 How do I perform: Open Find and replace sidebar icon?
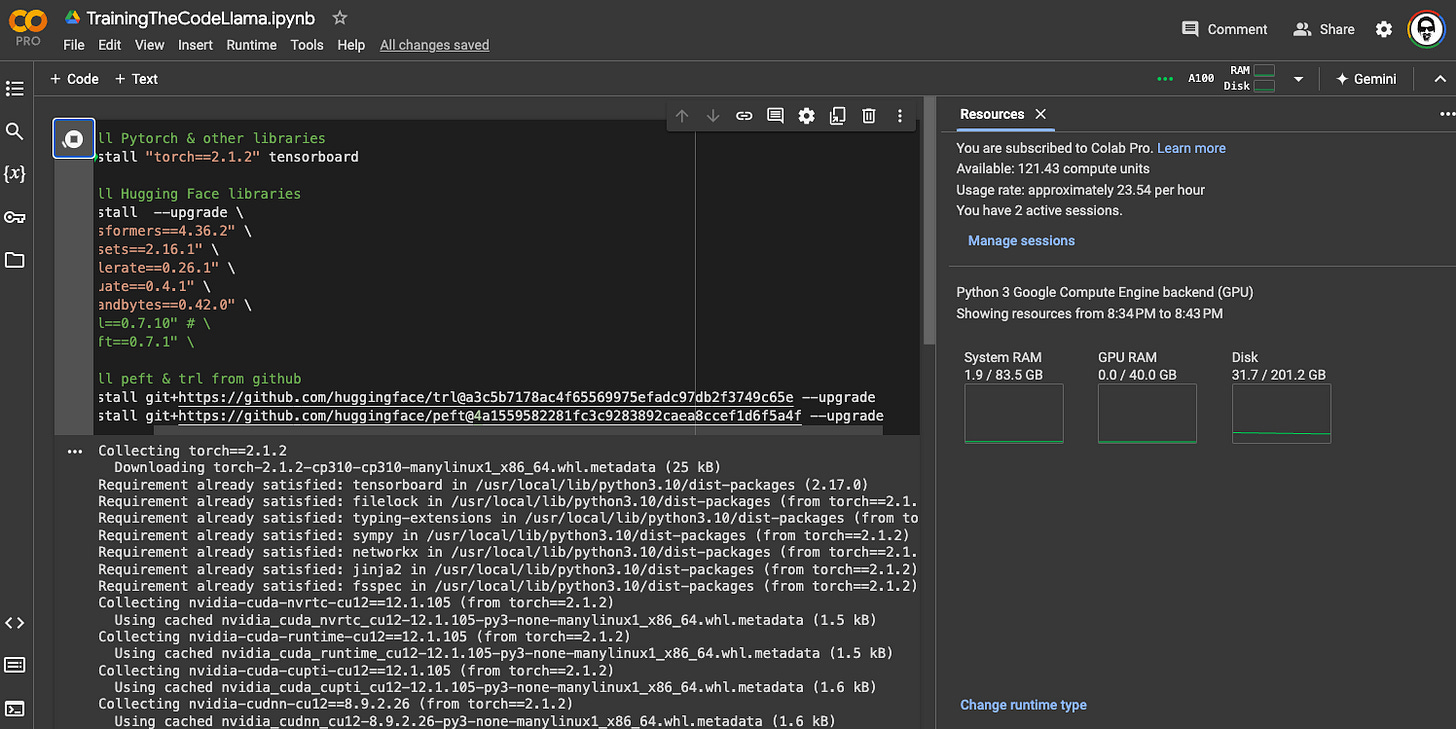(x=14, y=131)
